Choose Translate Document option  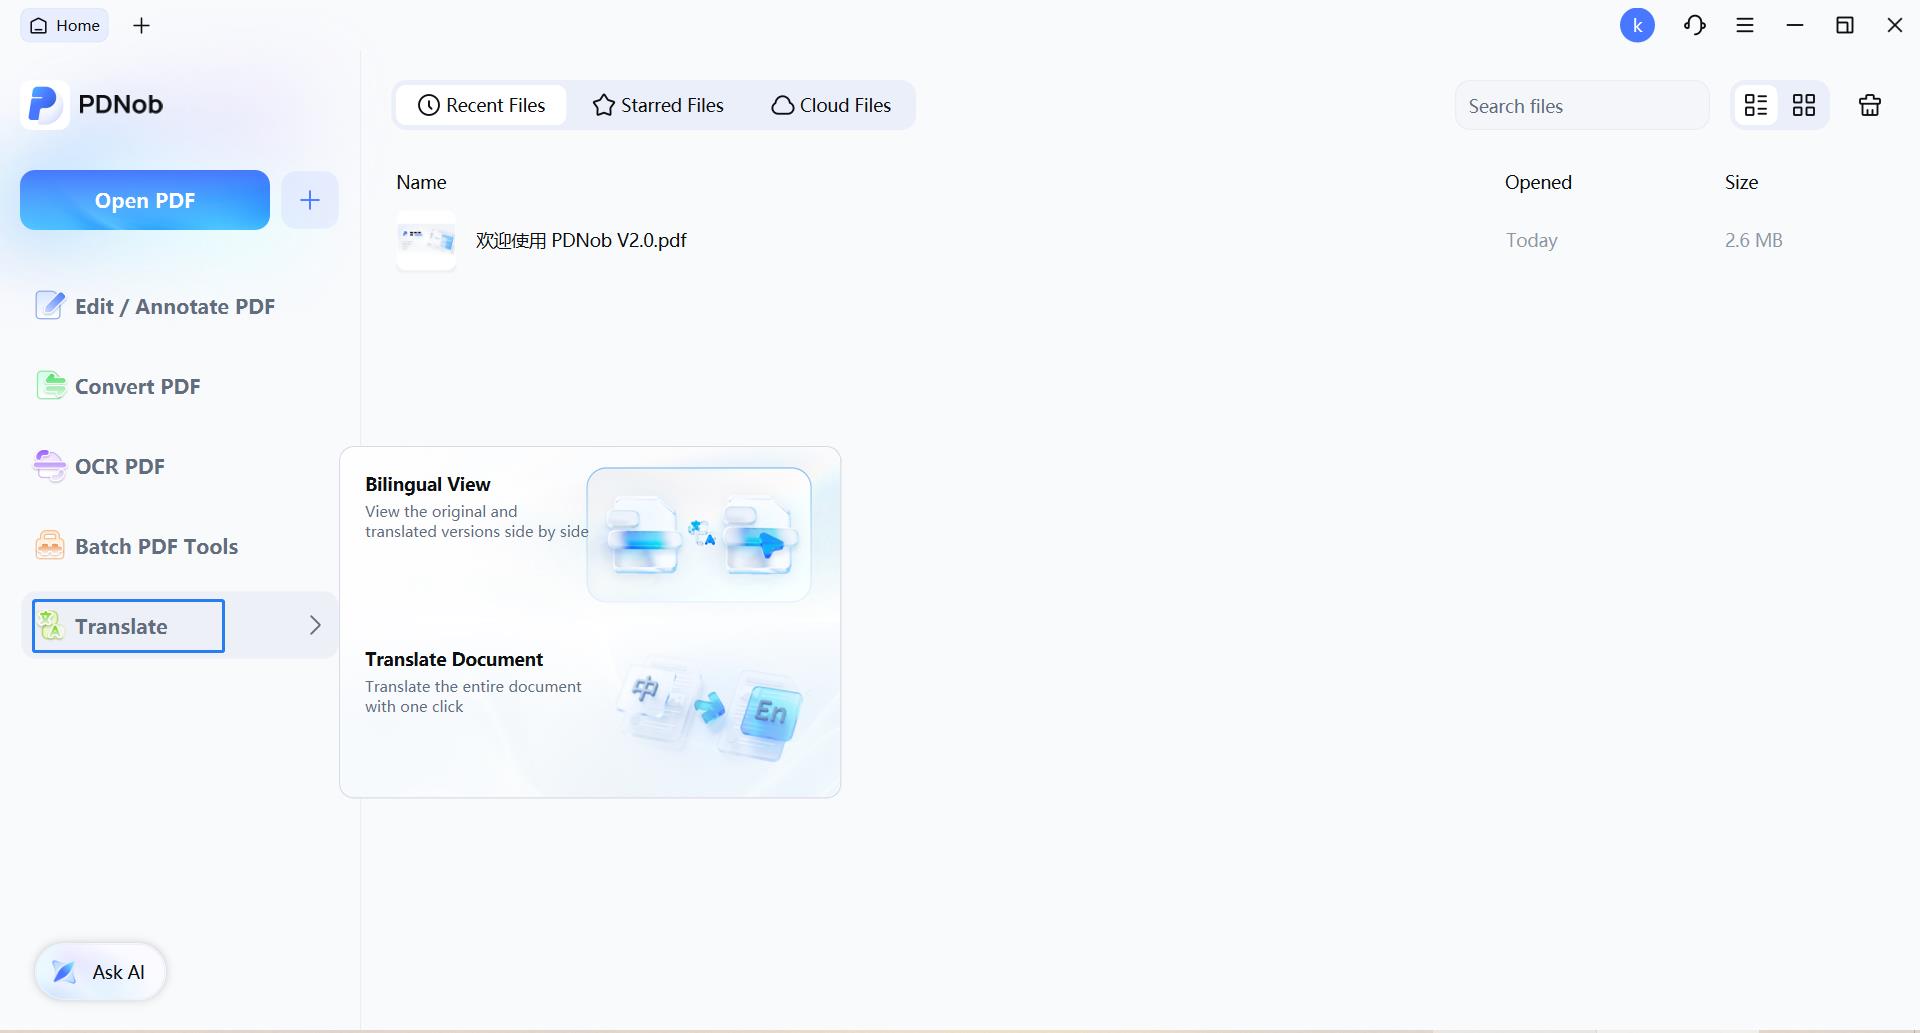point(590,710)
